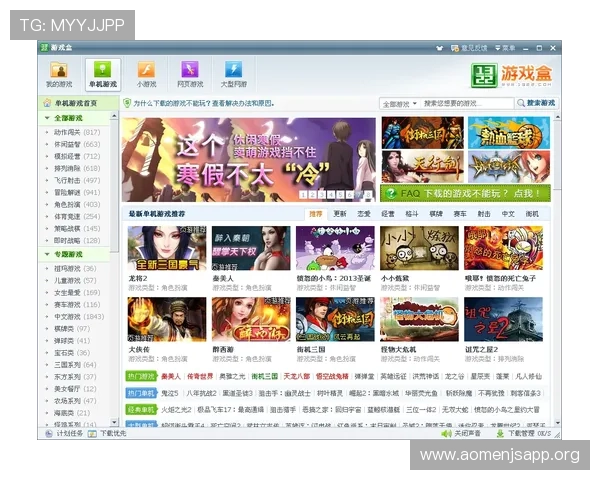Jump to banner slide 4
600x480 pixels.
pyautogui.click(x=331, y=195)
